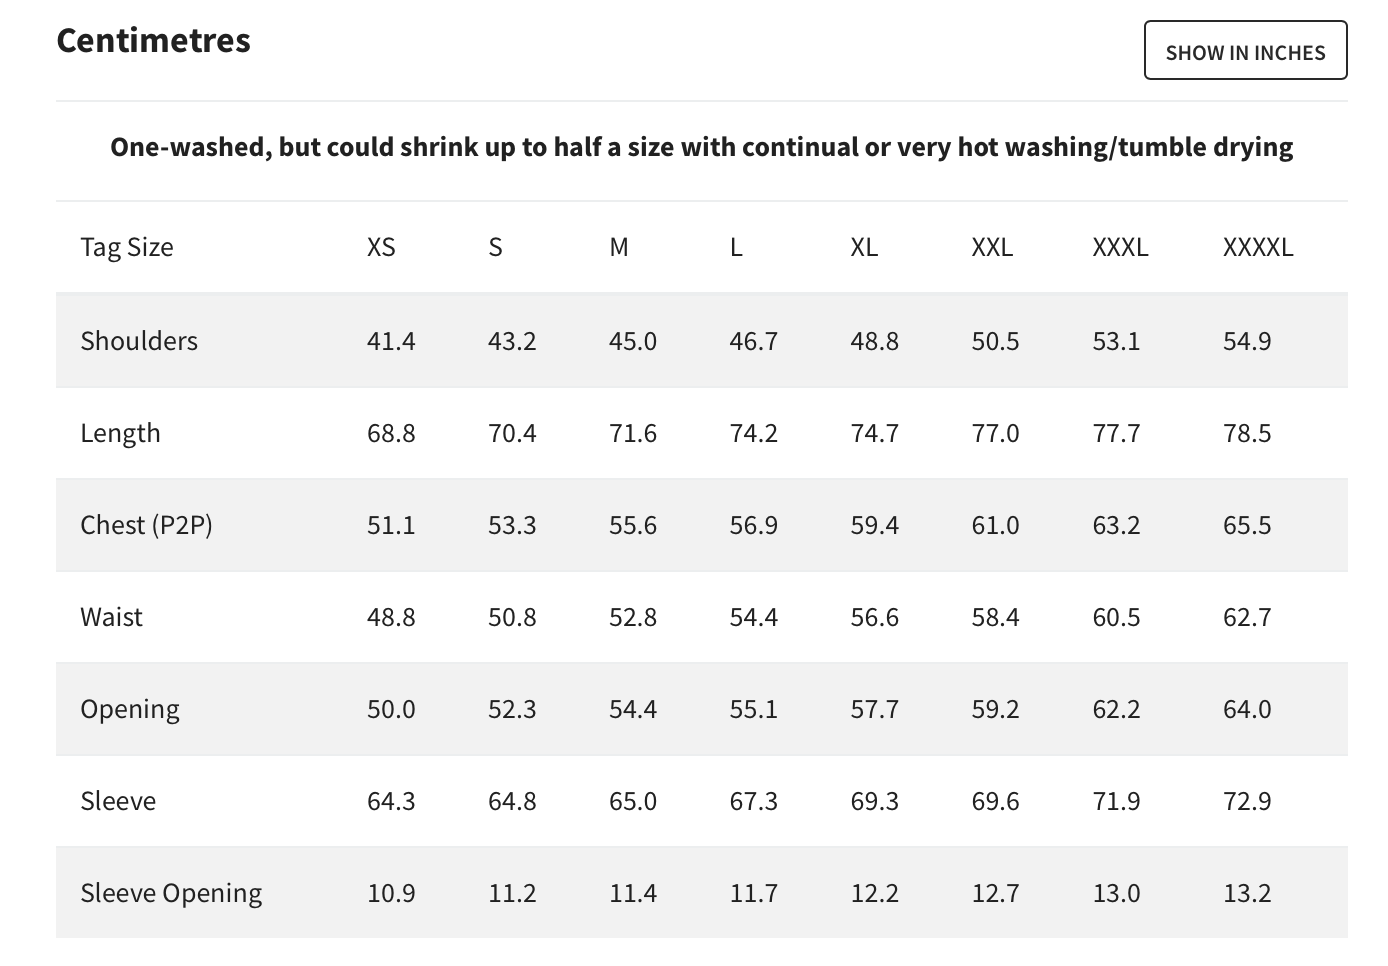1388x966 pixels.
Task: Click the XXL size column header
Action: (992, 247)
